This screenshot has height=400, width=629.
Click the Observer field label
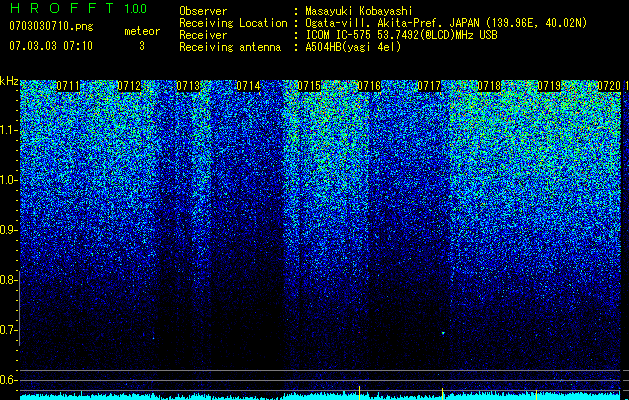(203, 11)
